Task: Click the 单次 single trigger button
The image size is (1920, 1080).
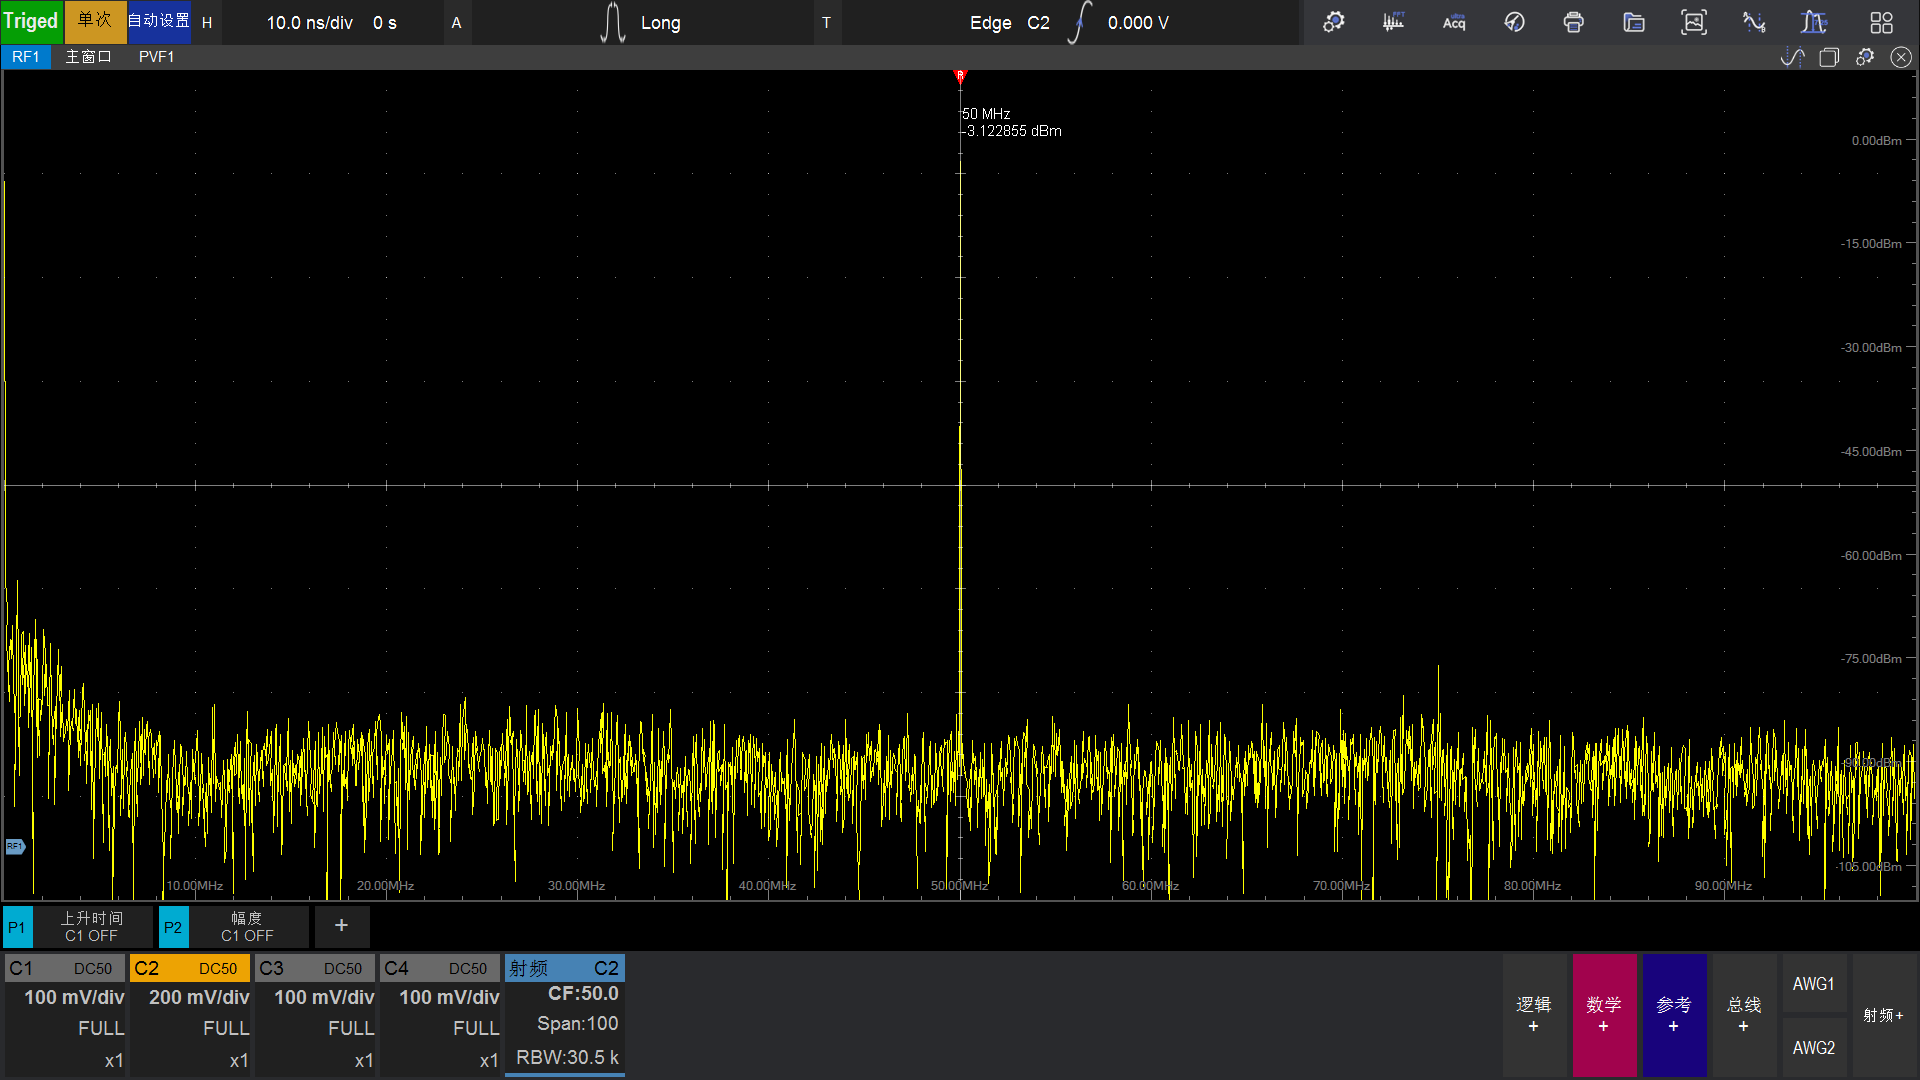Action: click(95, 22)
